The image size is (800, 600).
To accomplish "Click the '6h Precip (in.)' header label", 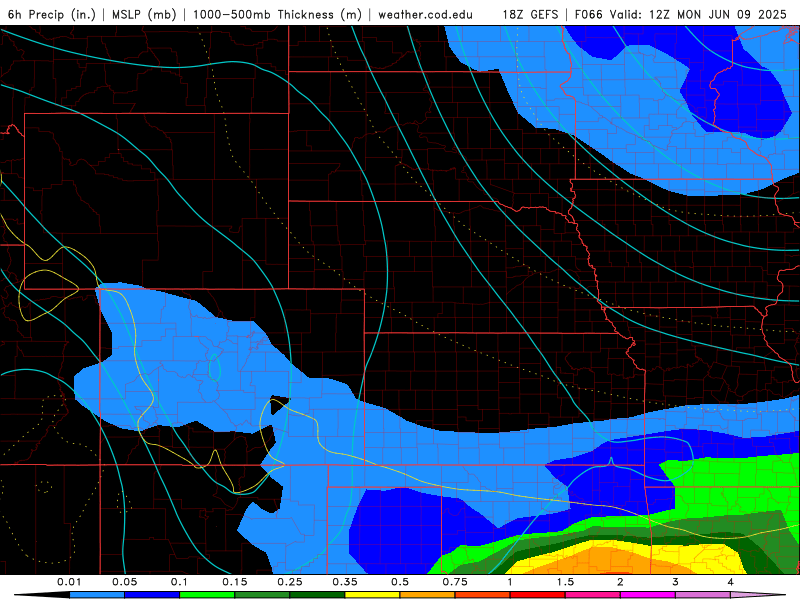I will [52, 14].
